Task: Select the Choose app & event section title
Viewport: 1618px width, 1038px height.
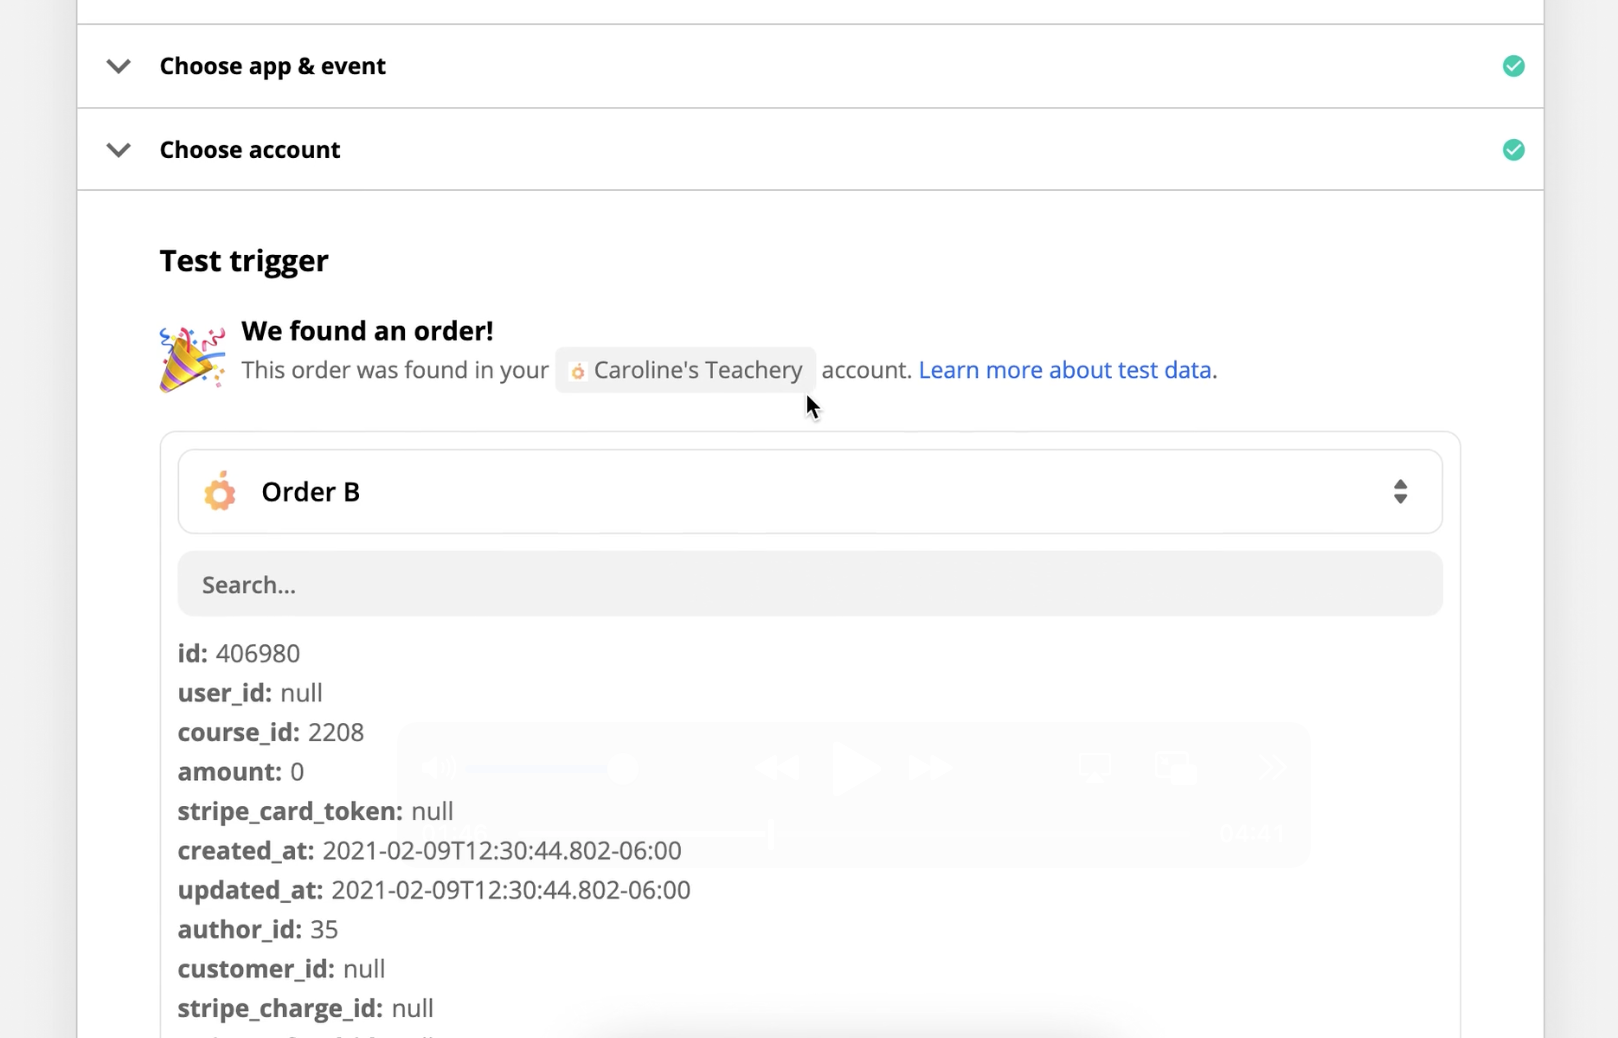Action: 272,66
